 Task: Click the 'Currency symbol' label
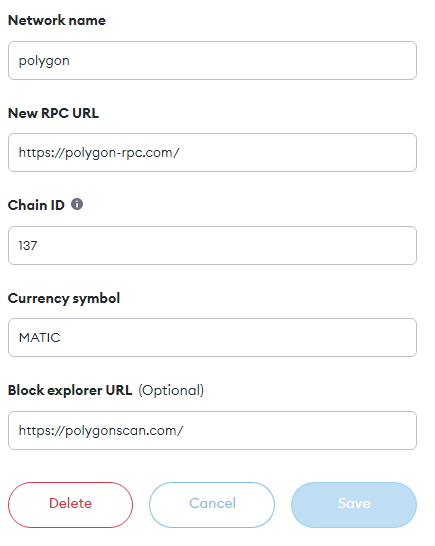pyautogui.click(x=64, y=298)
